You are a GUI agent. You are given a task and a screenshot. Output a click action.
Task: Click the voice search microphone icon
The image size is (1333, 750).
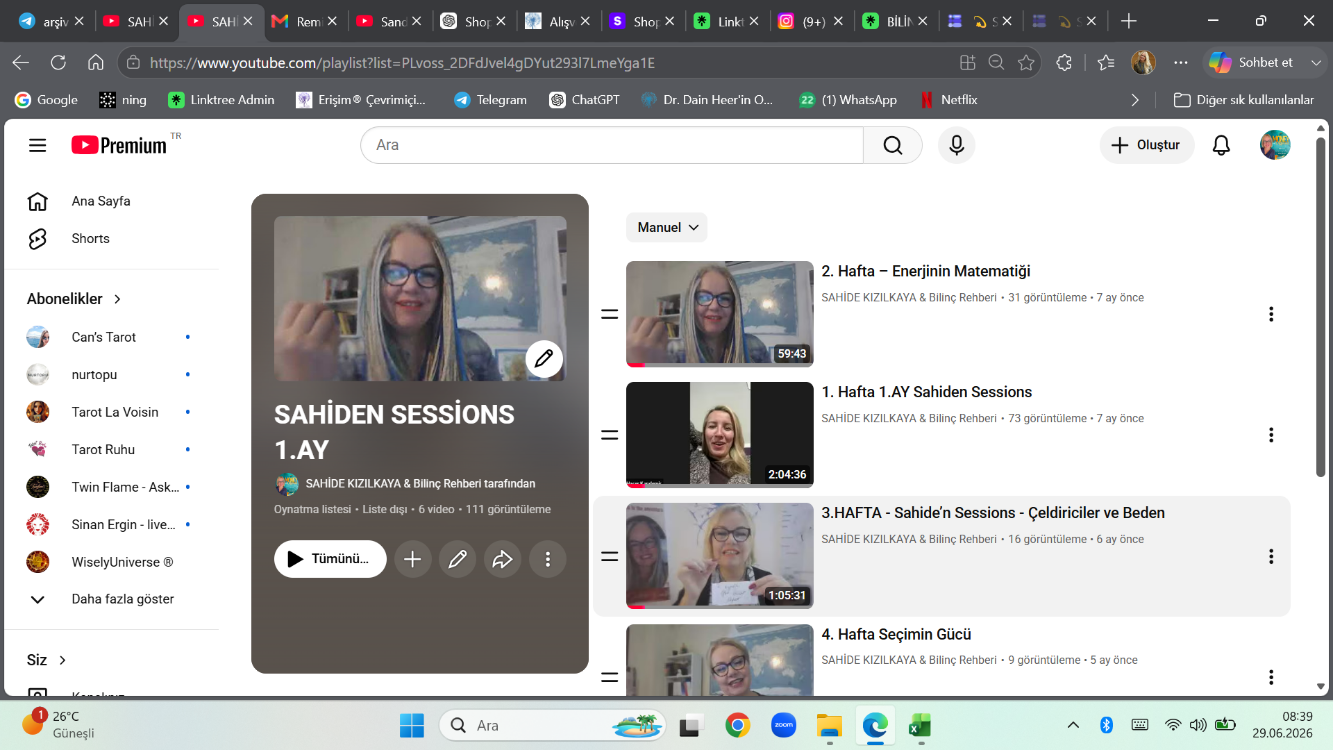click(x=956, y=145)
